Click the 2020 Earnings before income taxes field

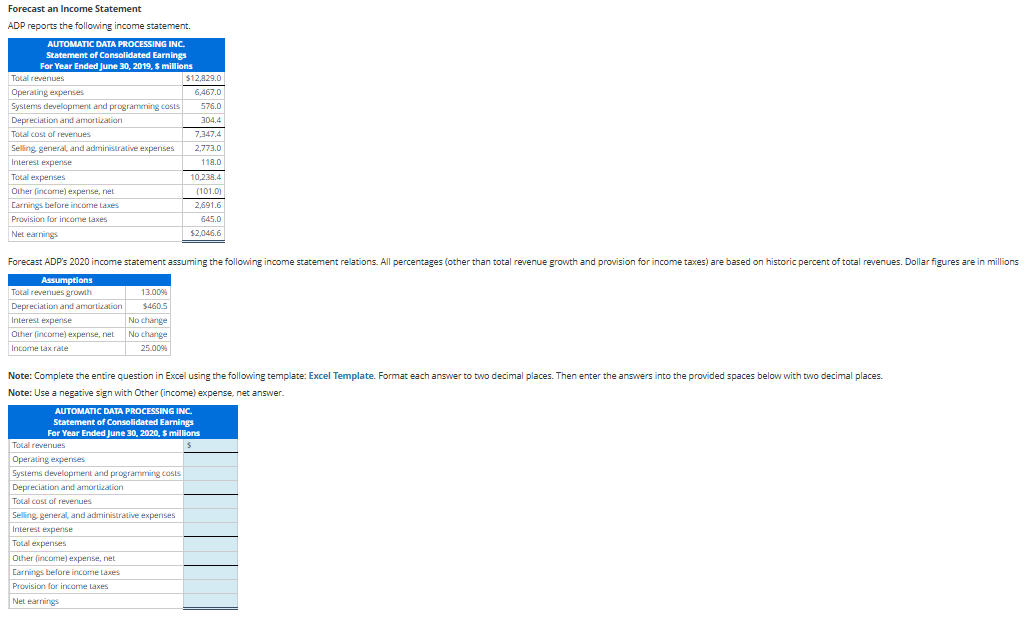(x=210, y=573)
